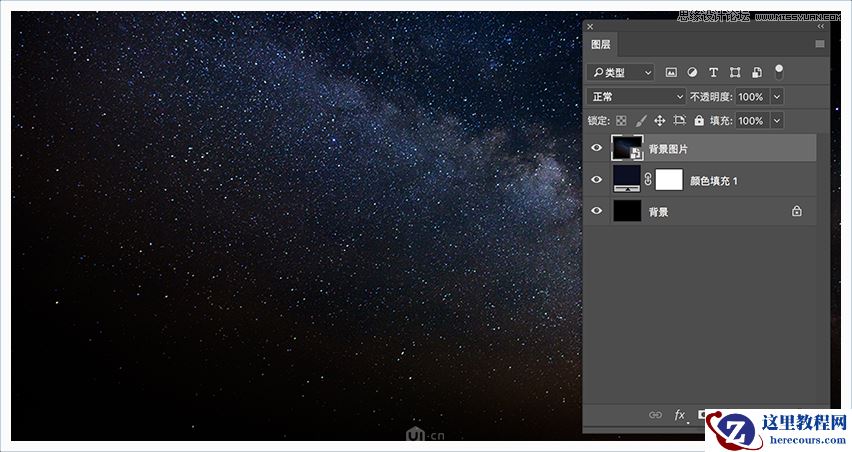Filter layers by smart object icon
Screen dimensions: 852x452
(x=756, y=72)
